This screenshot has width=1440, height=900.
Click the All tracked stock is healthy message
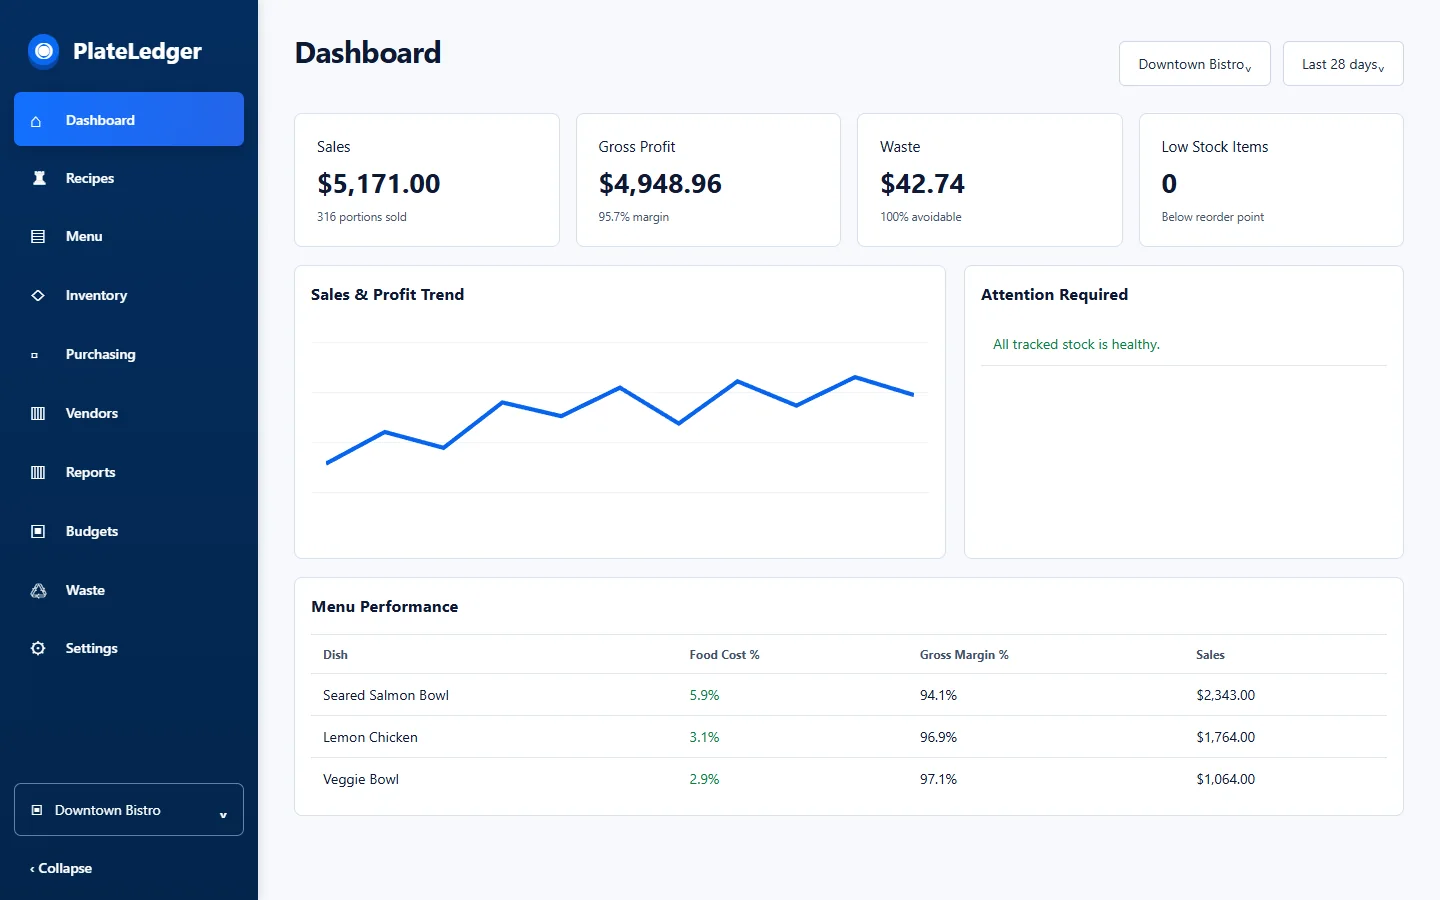(1076, 344)
